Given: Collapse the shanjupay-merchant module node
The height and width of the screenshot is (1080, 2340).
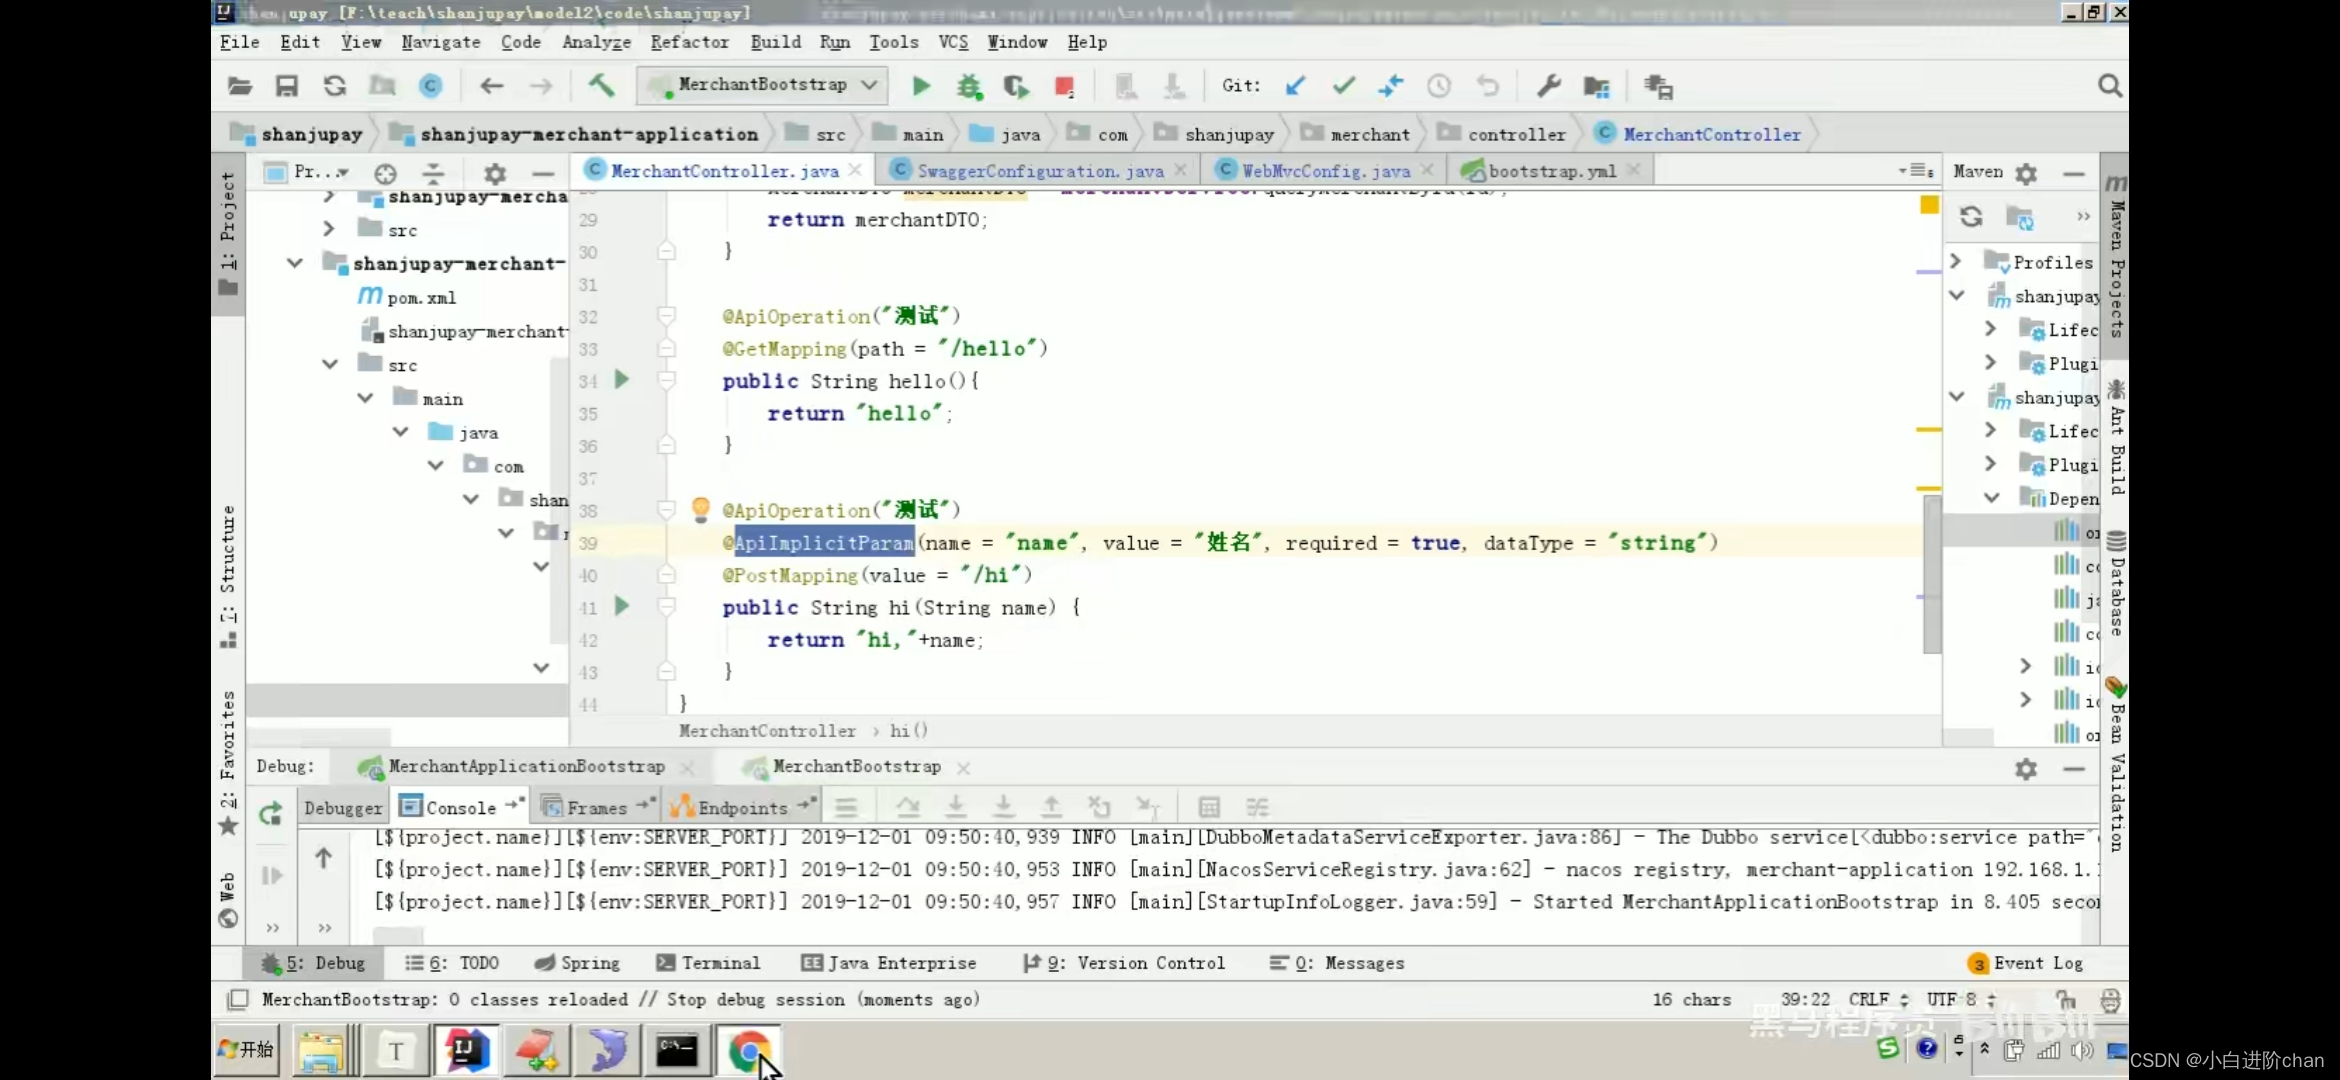Looking at the screenshot, I should tap(295, 263).
